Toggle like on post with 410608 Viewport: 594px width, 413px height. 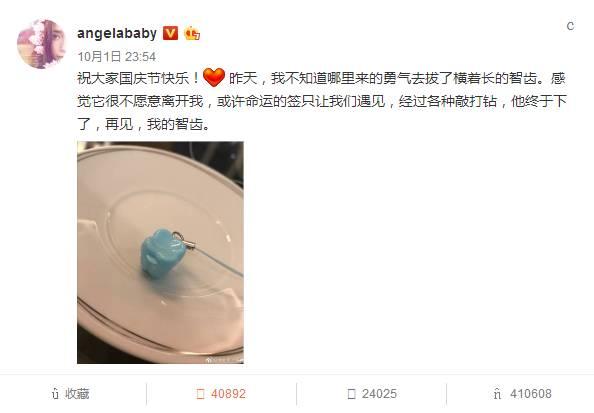point(521,394)
